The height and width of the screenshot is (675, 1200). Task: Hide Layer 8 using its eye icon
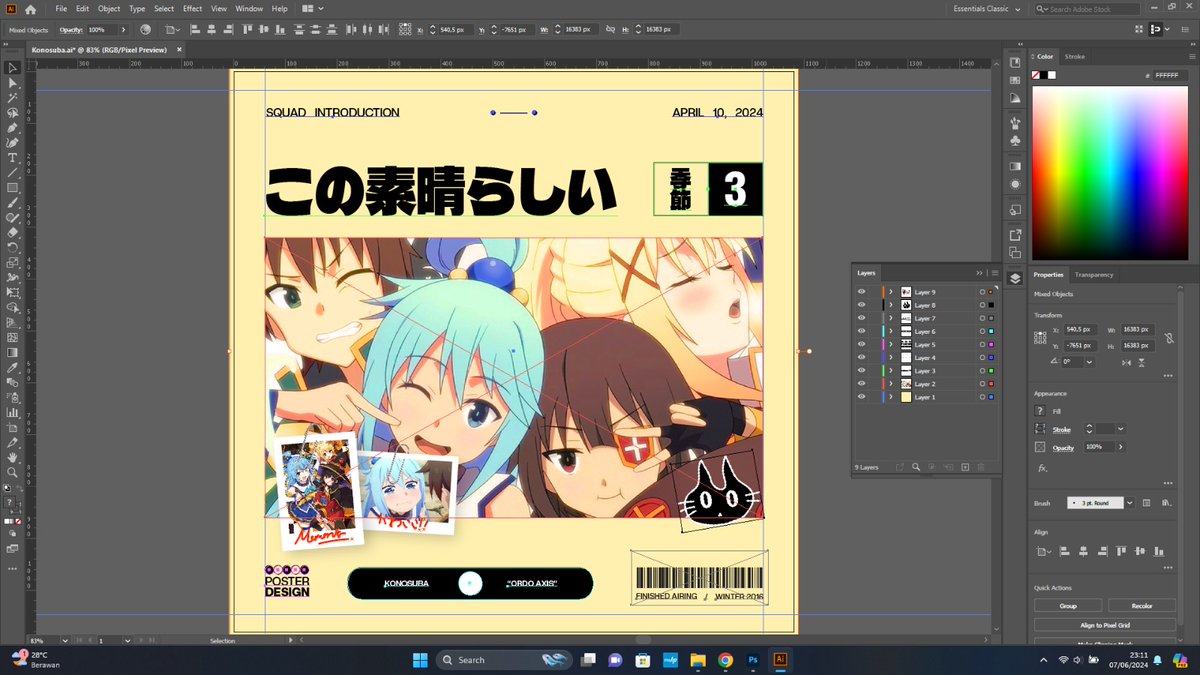[861, 305]
